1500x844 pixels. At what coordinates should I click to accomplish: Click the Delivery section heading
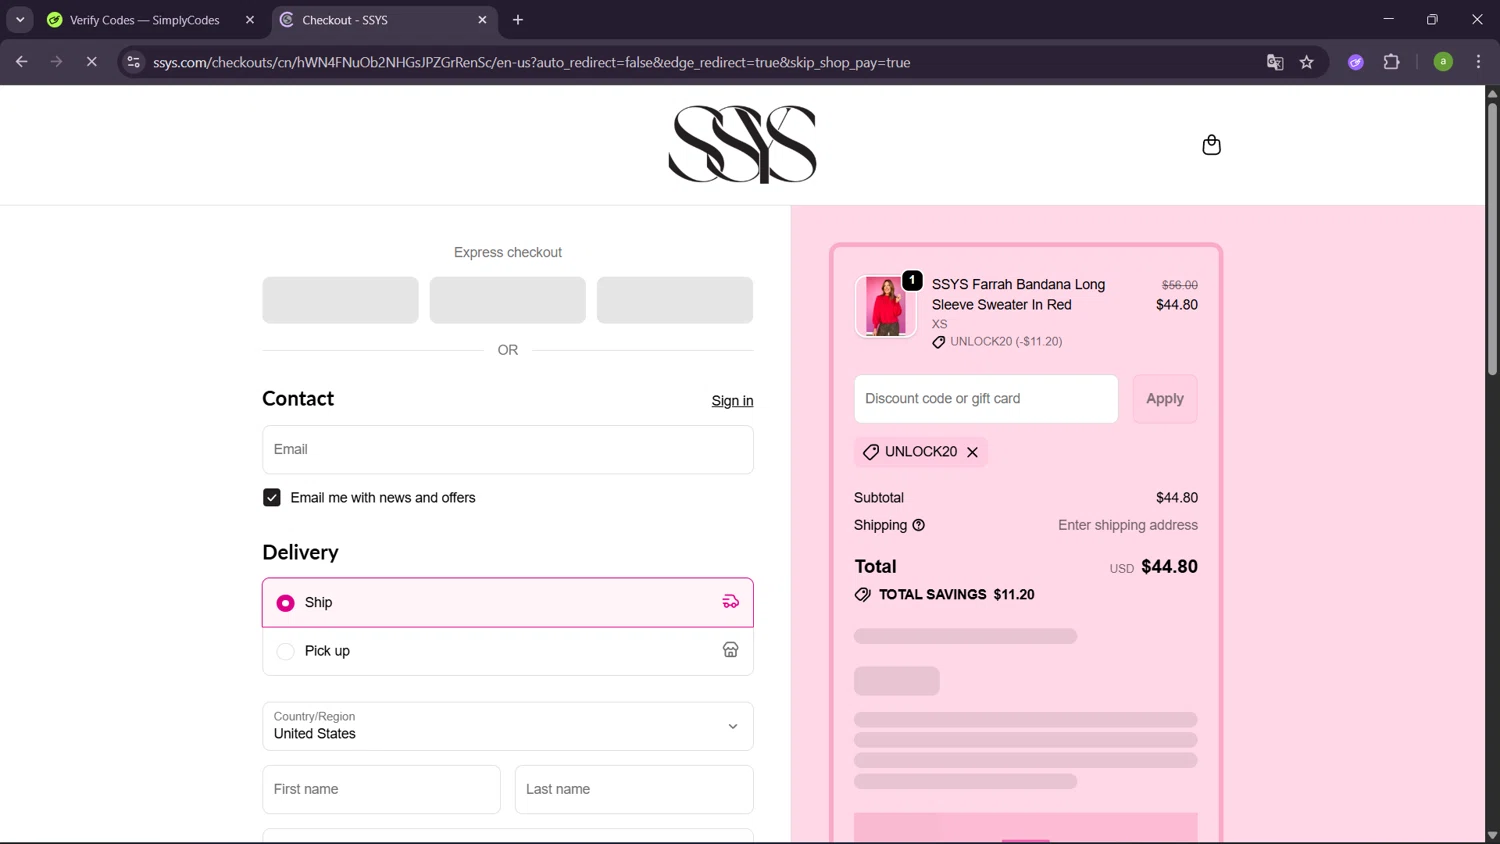pyautogui.click(x=300, y=553)
